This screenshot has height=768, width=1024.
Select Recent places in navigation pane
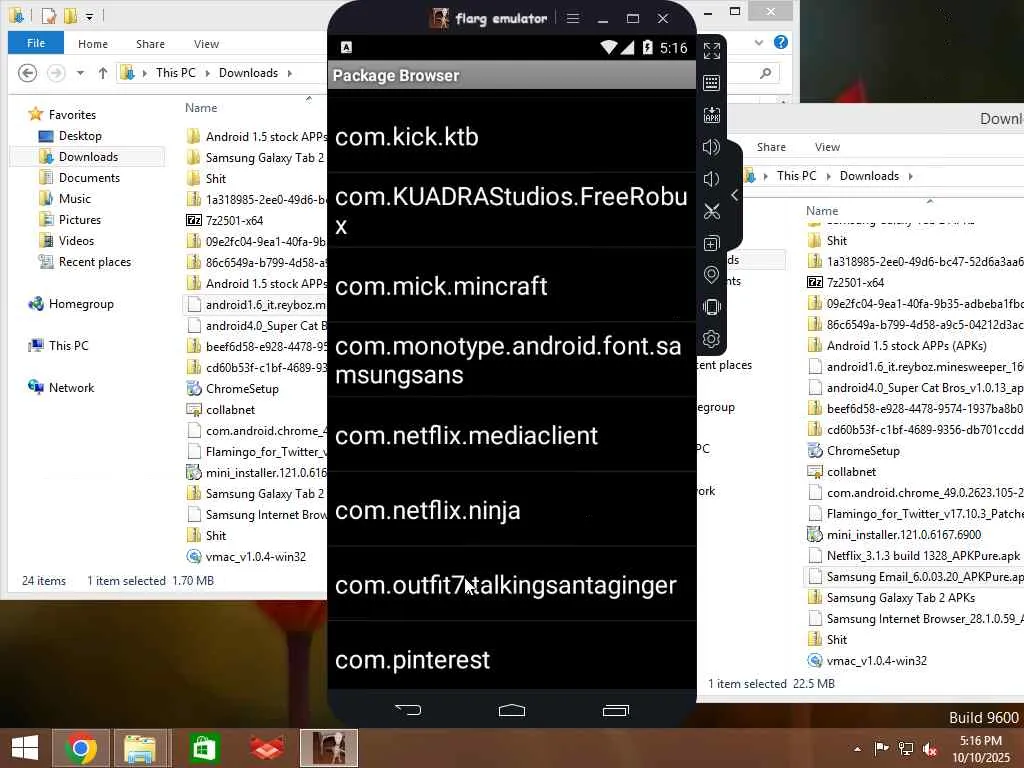95,262
